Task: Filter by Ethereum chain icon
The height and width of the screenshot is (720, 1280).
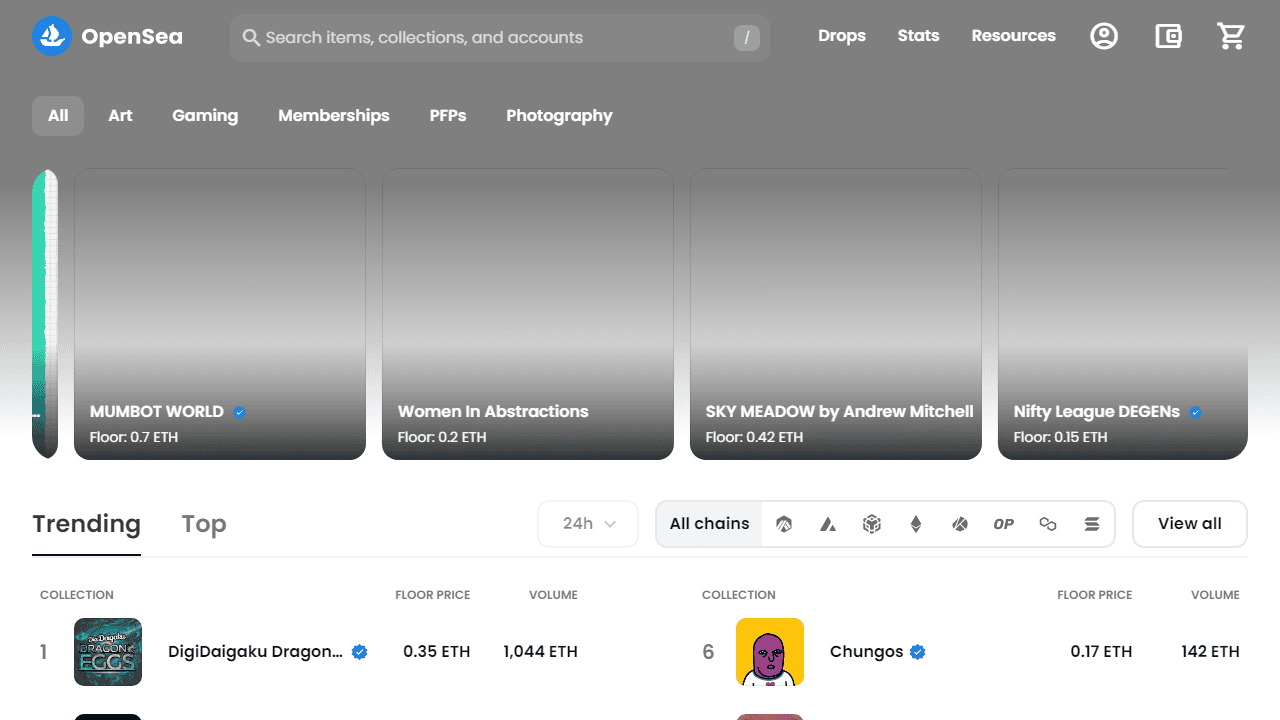Action: click(916, 524)
